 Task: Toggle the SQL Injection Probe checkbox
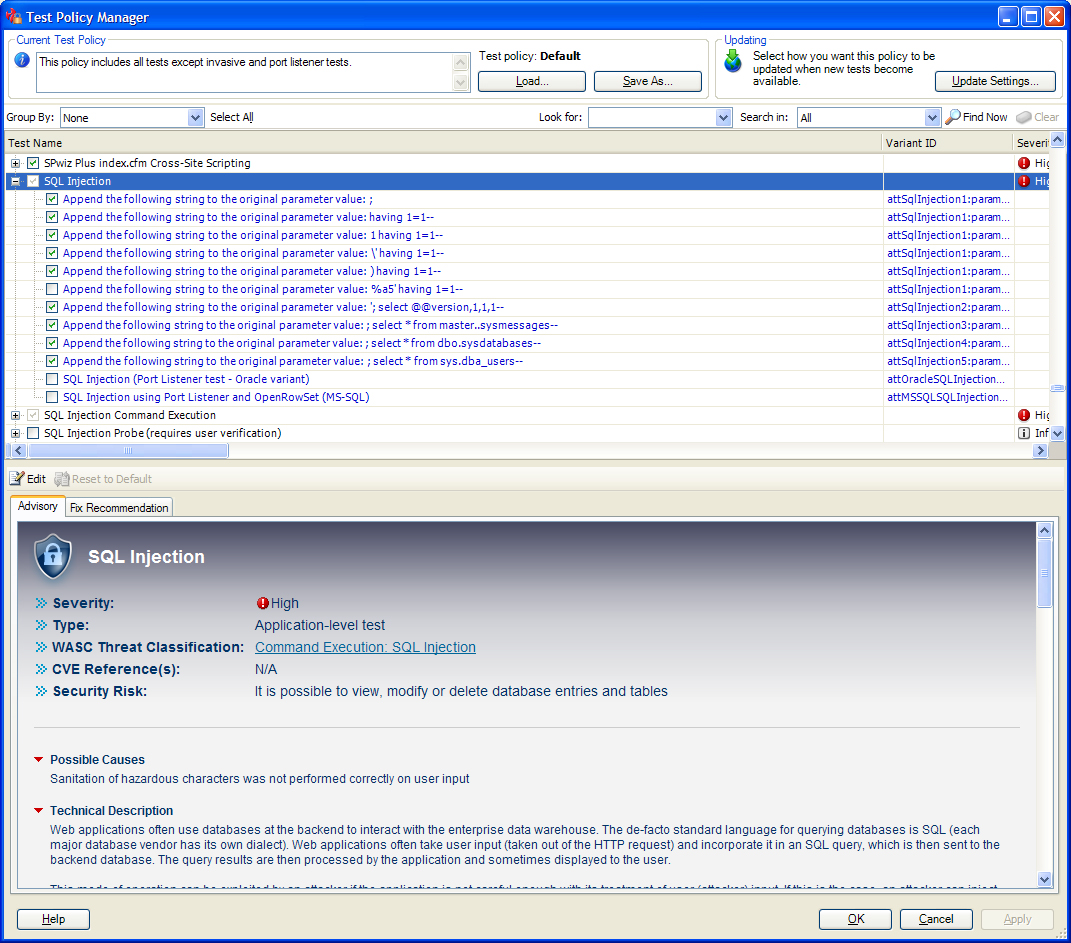tap(33, 433)
